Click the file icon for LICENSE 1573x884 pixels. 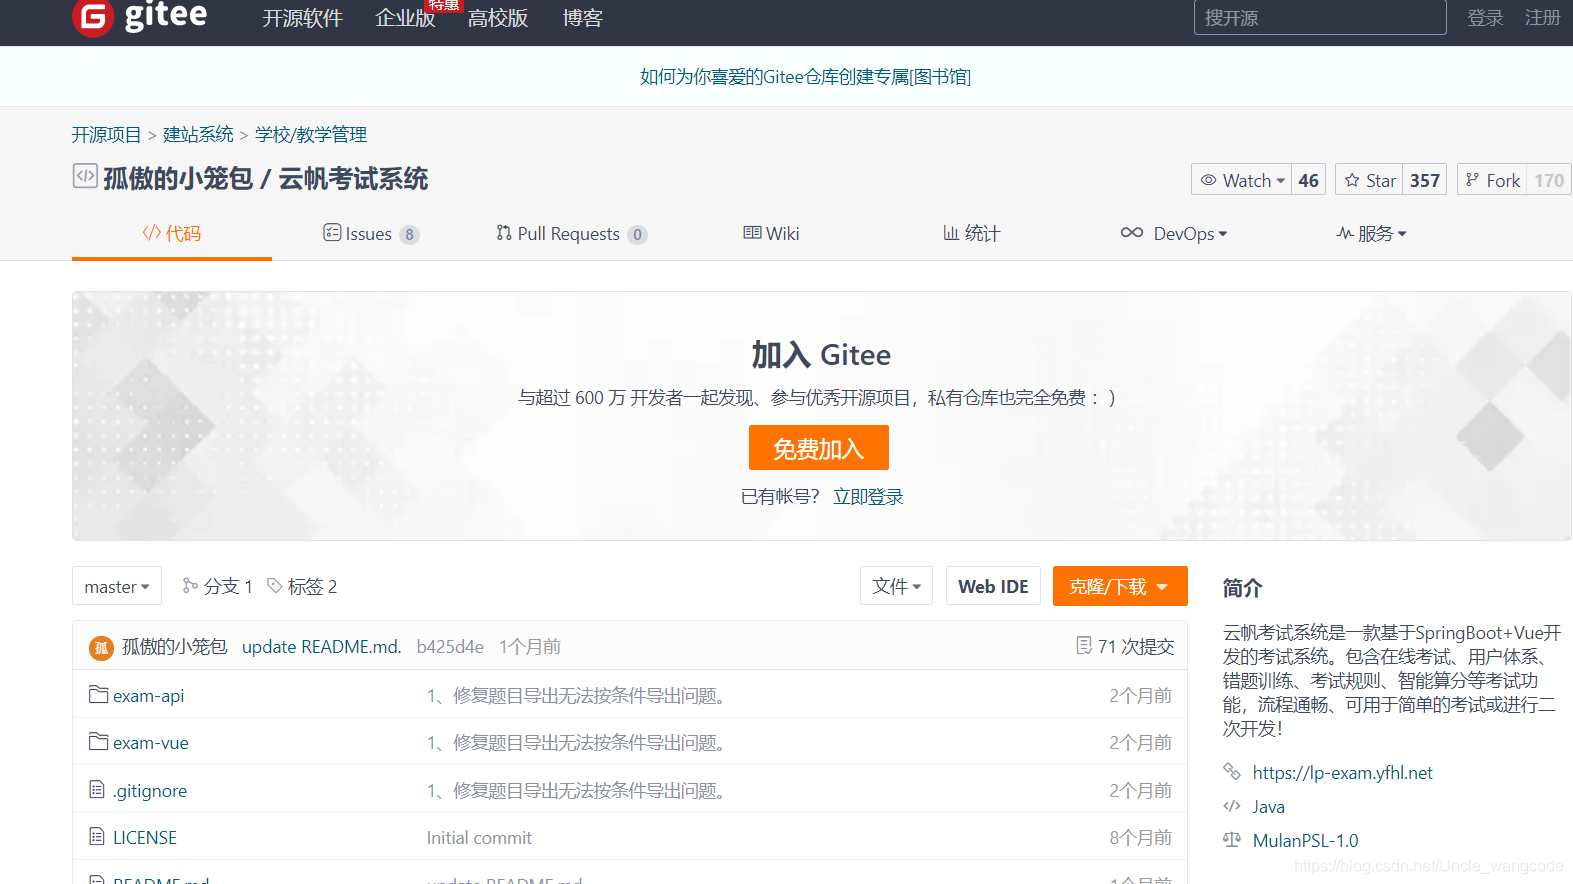pyautogui.click(x=97, y=836)
